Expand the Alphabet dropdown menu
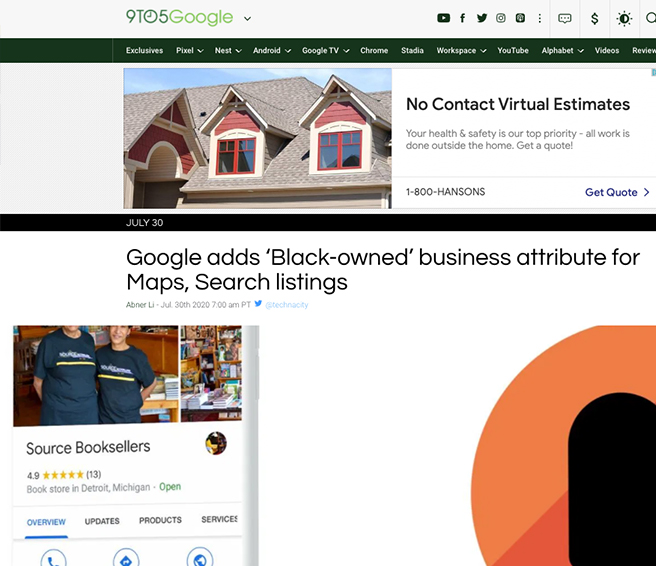The image size is (656, 566). (x=562, y=51)
